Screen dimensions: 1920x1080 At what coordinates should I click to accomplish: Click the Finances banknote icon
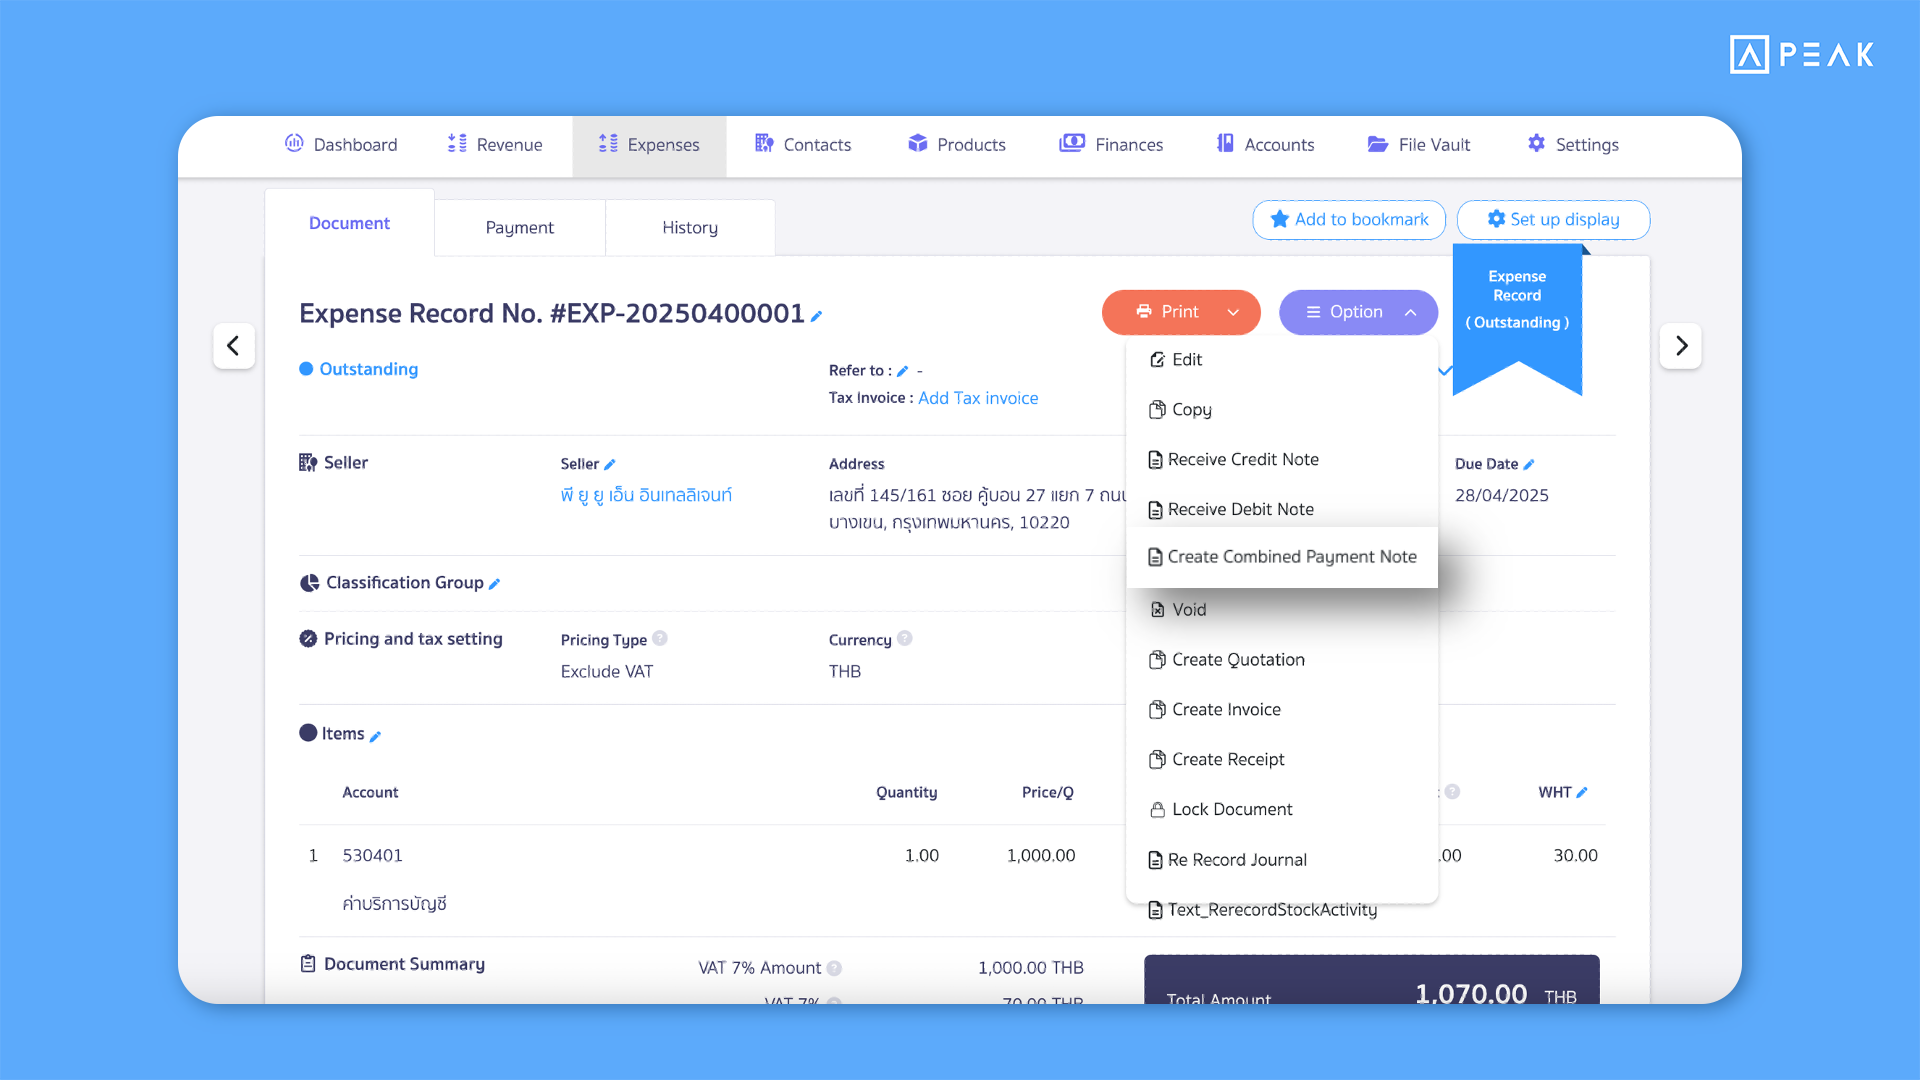tap(1071, 144)
